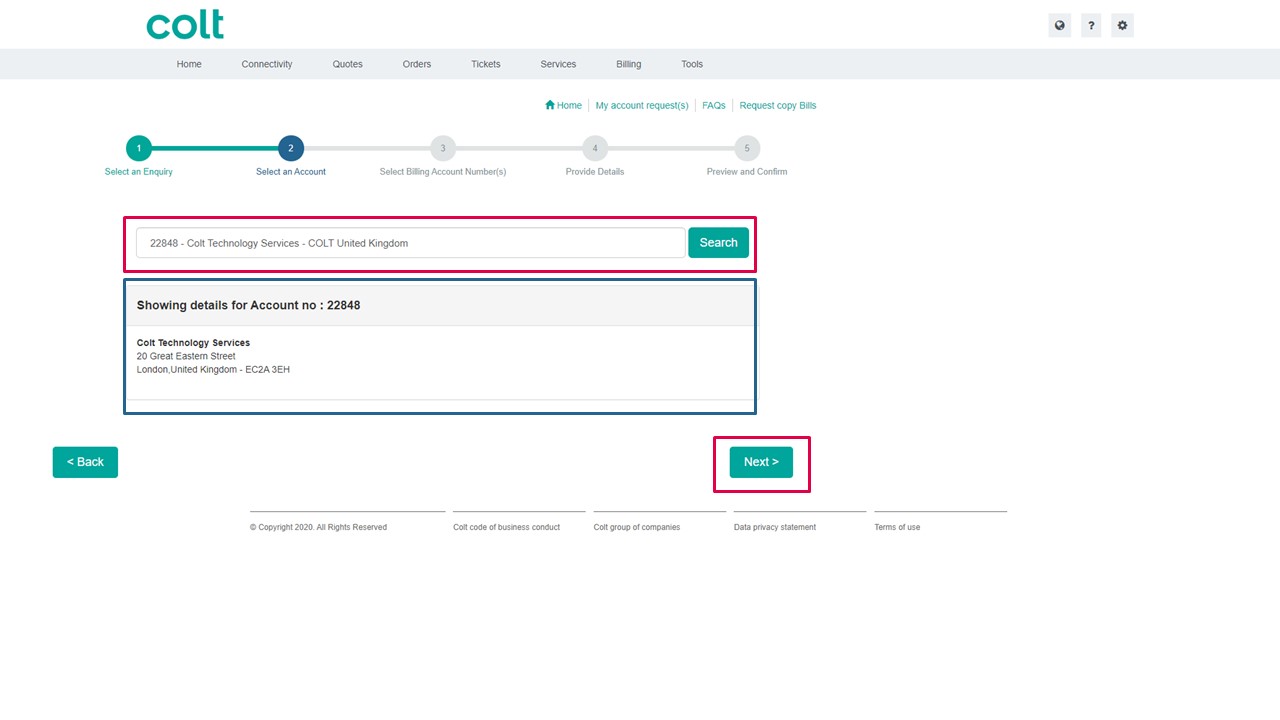Open the Tools menu
The width and height of the screenshot is (1280, 720).
tap(692, 64)
